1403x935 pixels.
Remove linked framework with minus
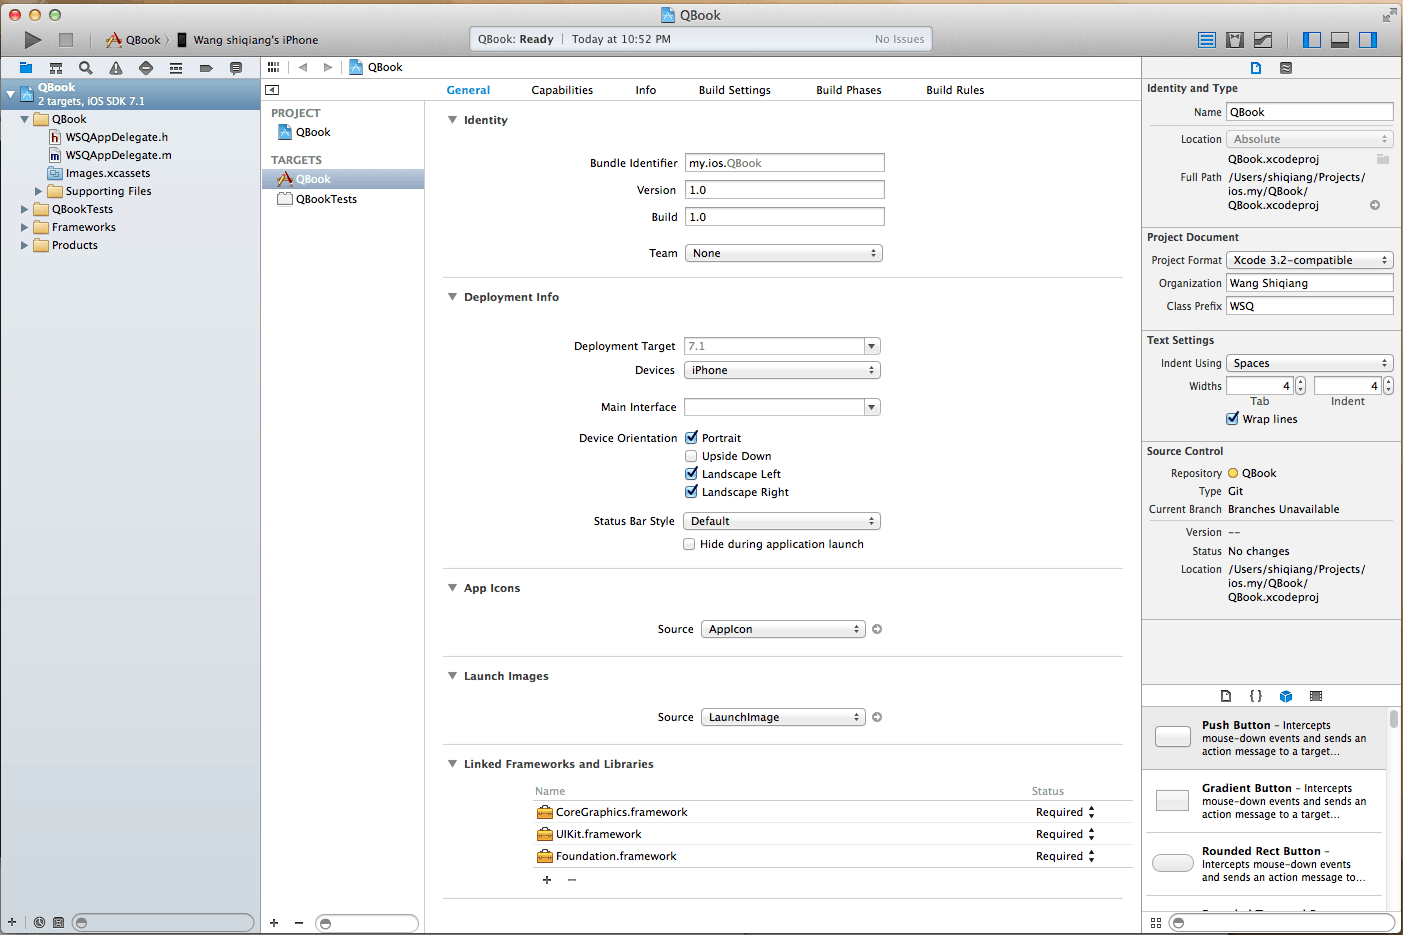pos(572,880)
